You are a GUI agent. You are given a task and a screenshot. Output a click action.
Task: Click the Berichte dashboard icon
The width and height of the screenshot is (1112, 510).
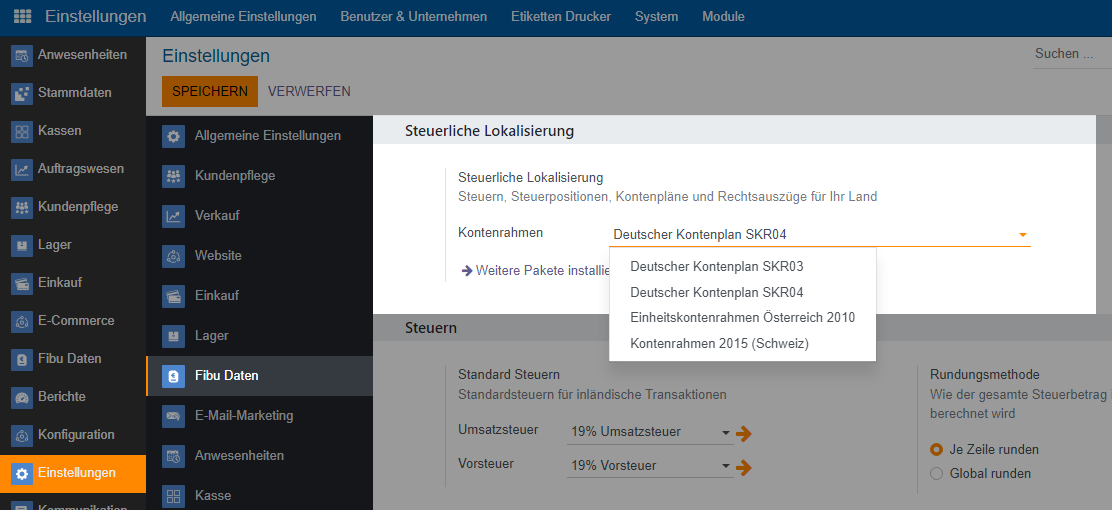pyautogui.click(x=22, y=397)
